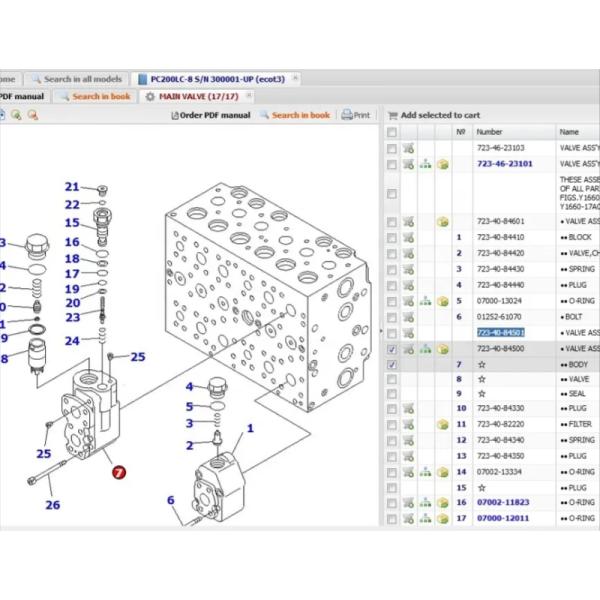Viewport: 600px width, 600px height.
Task: Click the package icon for 723-40-84601
Action: click(x=442, y=221)
